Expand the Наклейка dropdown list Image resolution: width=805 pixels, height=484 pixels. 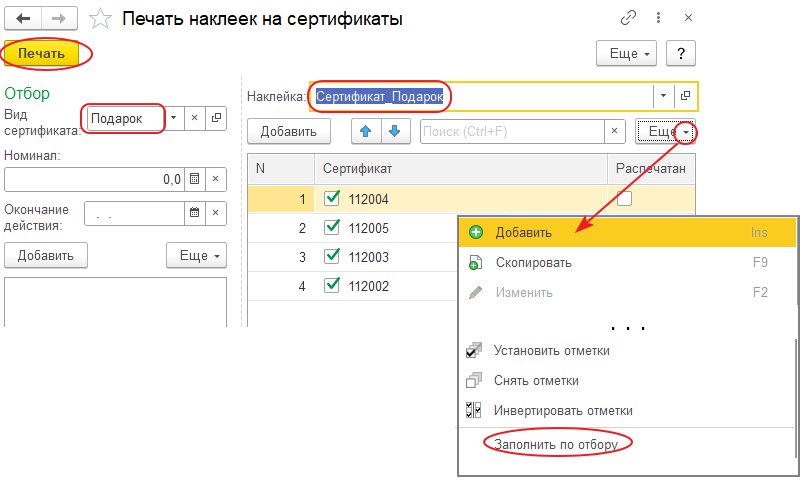click(663, 96)
